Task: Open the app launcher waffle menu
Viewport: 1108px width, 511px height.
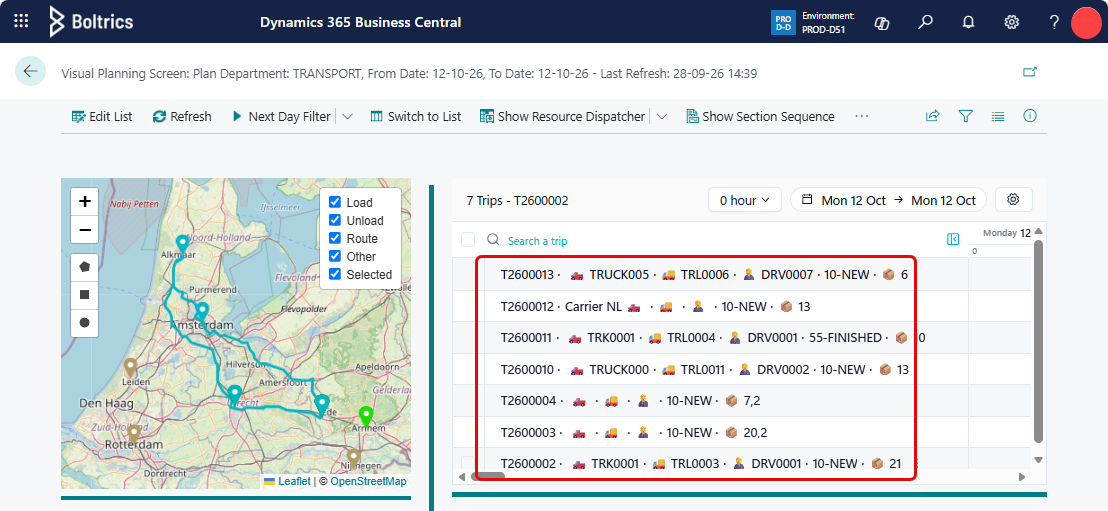Action: 22,21
